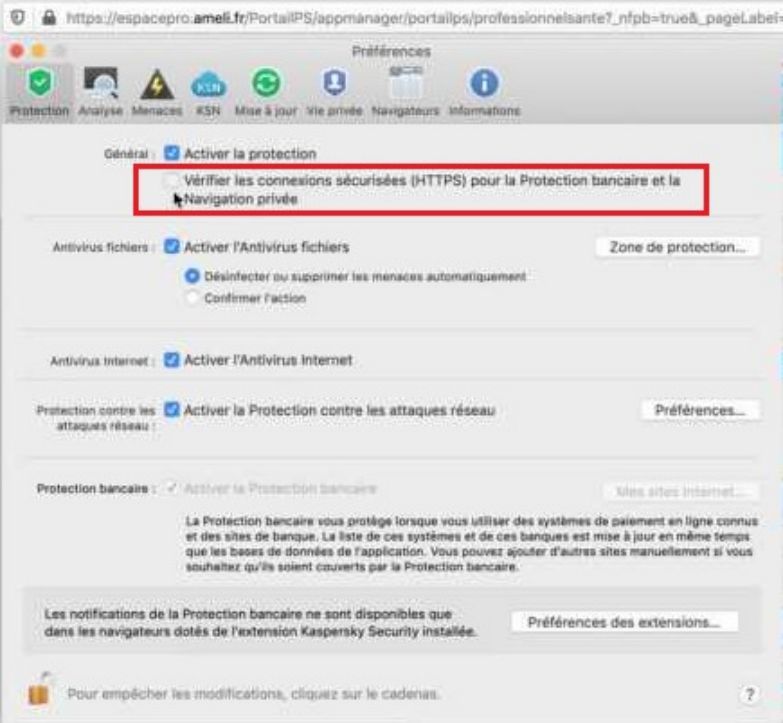Enable Vérifier les connexions sécurisées checkbox

point(172,180)
